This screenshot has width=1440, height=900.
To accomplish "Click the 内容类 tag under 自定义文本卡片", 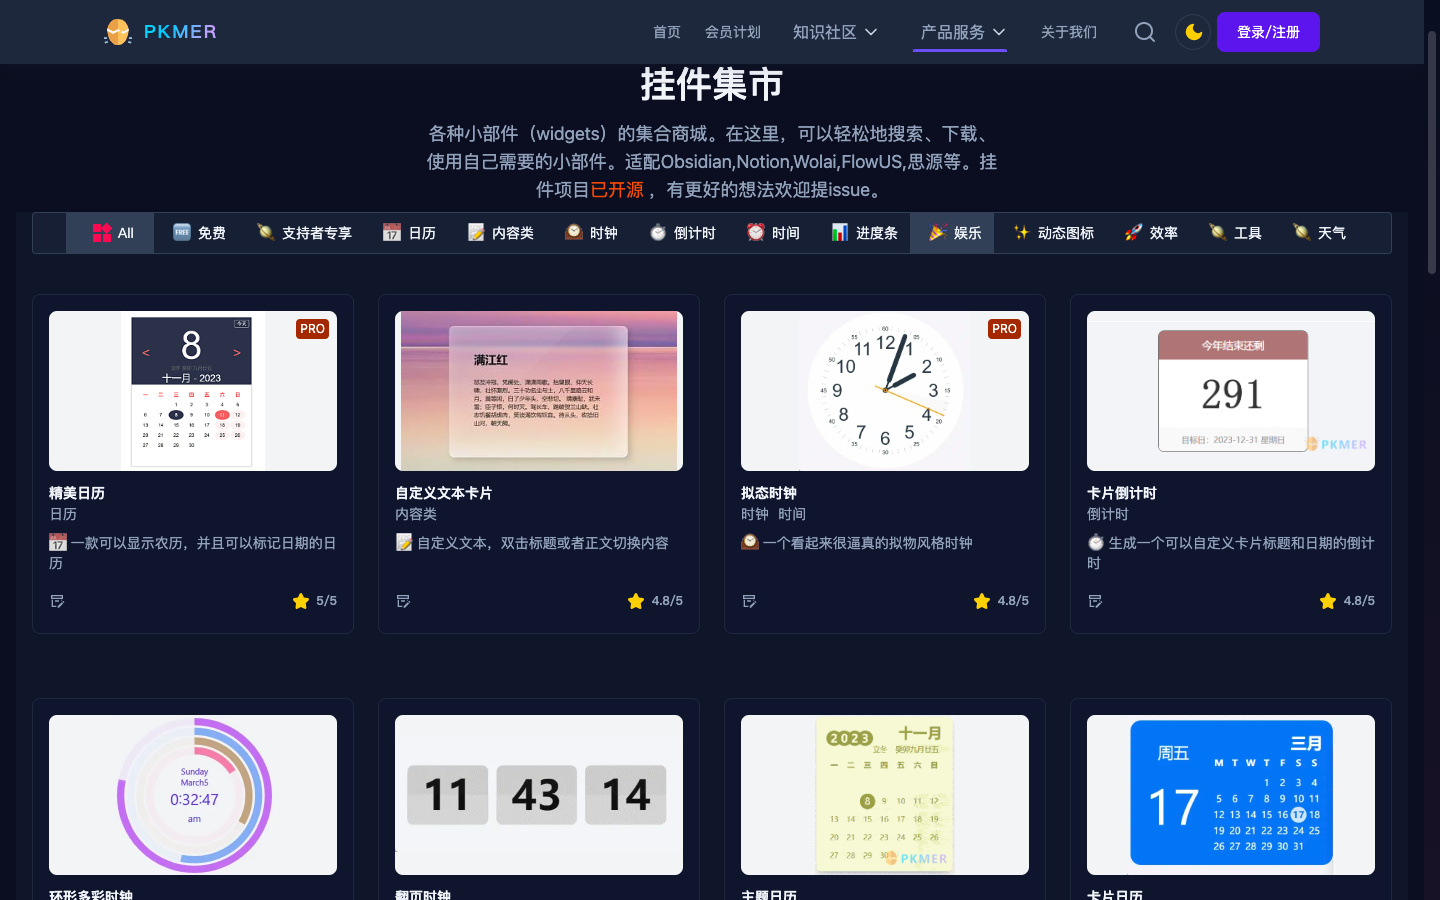I will (416, 514).
